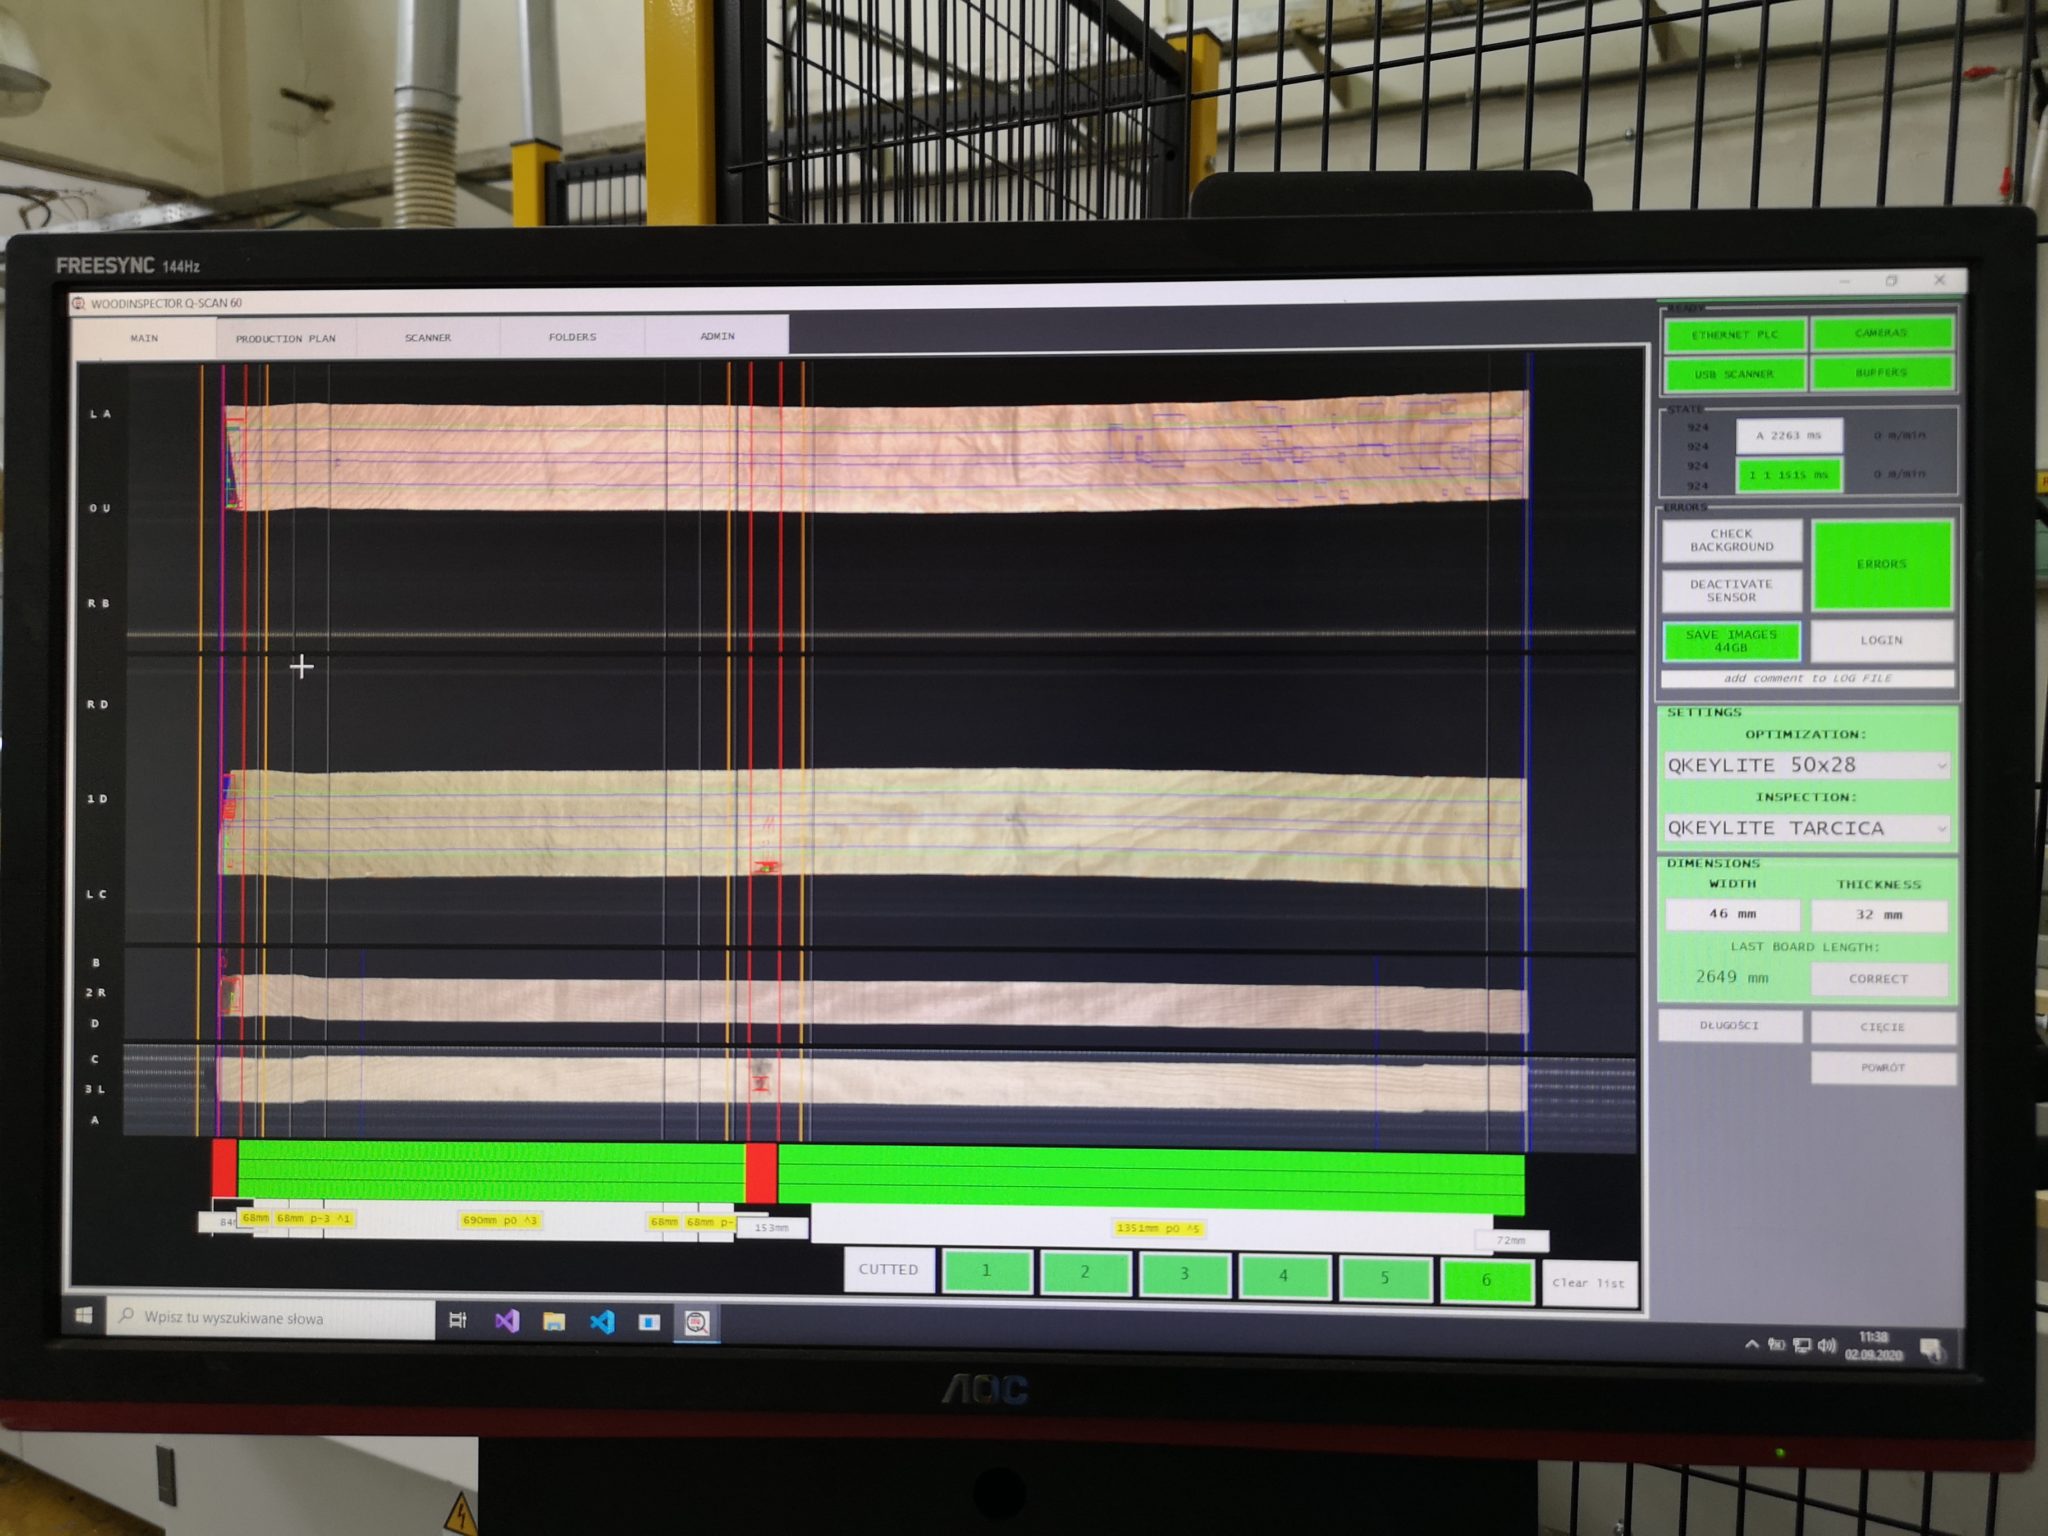This screenshot has height=1536, width=2048.
Task: Switch to the MAIN tab
Action: (x=145, y=338)
